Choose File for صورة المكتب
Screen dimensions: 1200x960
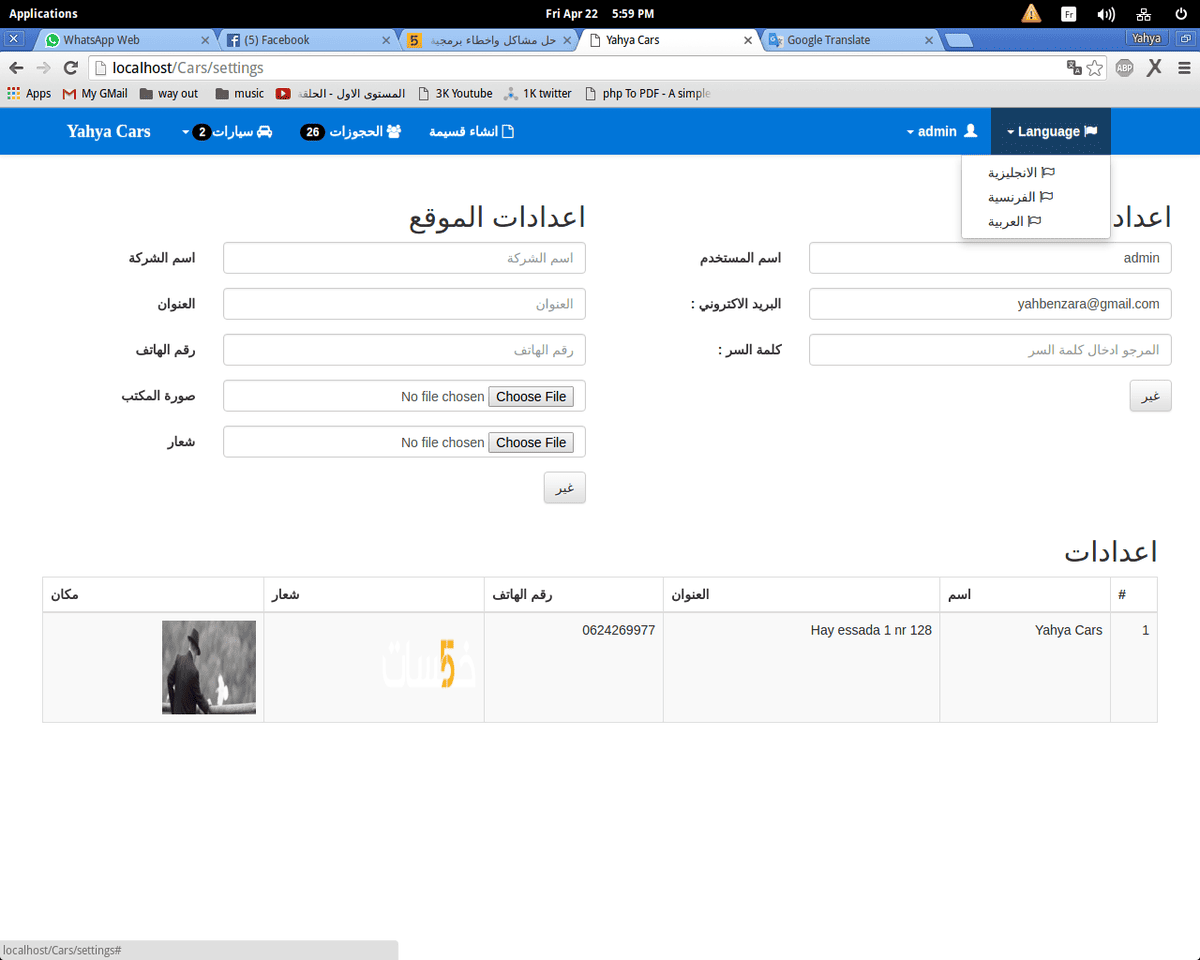[x=531, y=396]
